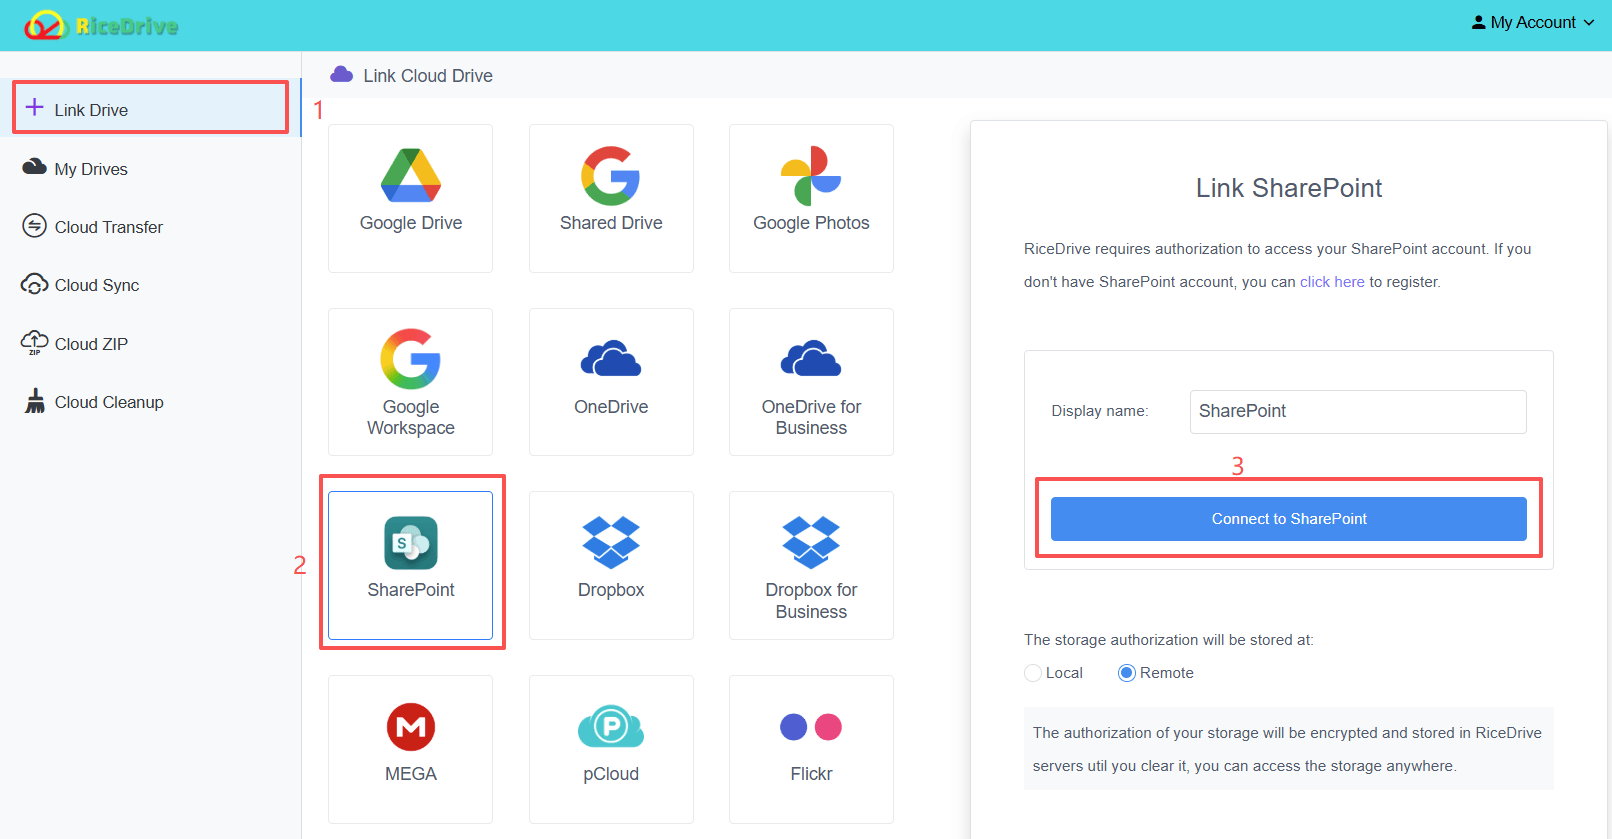Viewport: 1612px width, 839px height.
Task: Select the Google Drive triangle icon
Action: 411,175
